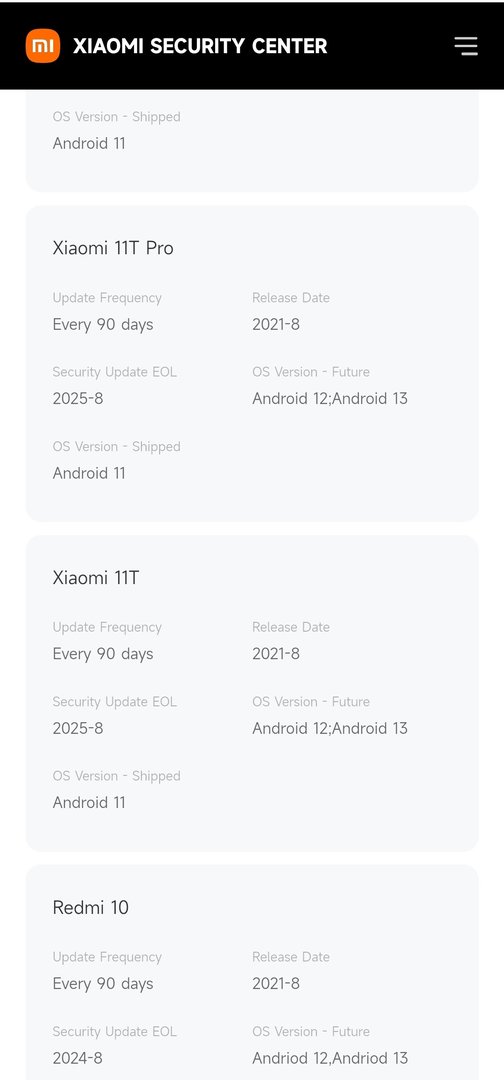Select the Xiaomi 11T Pro card heading
The image size is (504, 1080).
coord(113,248)
